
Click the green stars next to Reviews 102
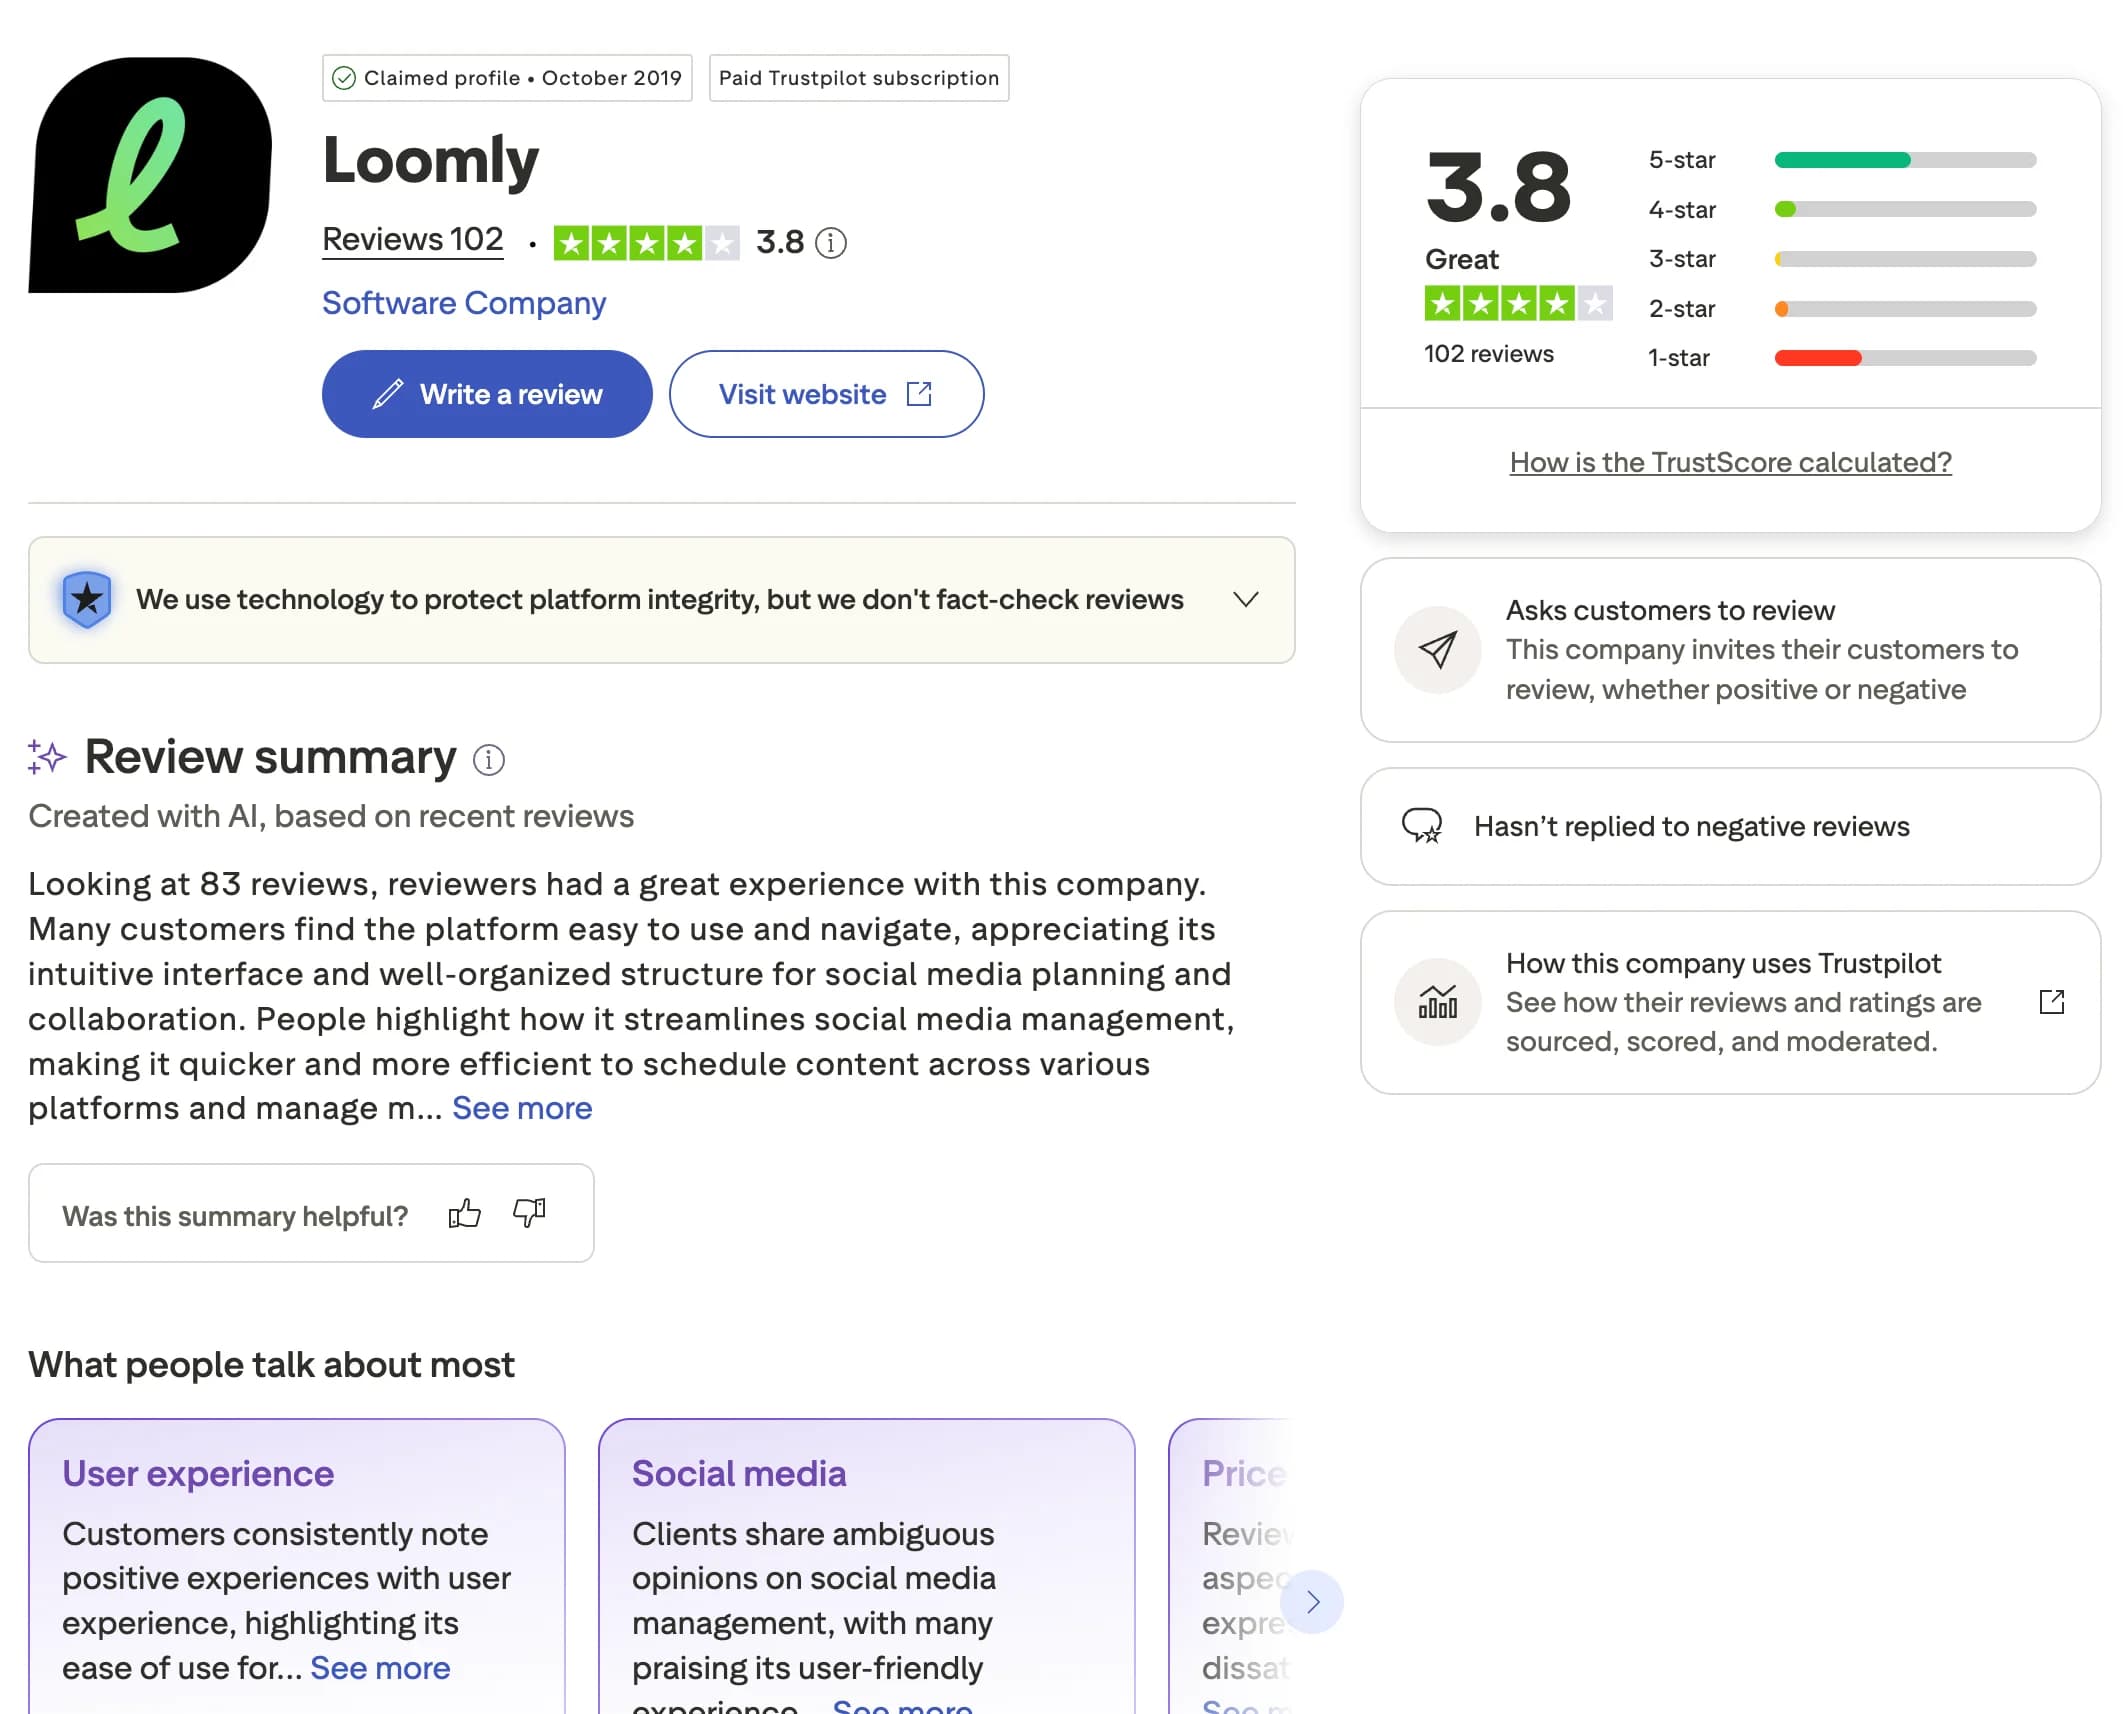coord(646,243)
